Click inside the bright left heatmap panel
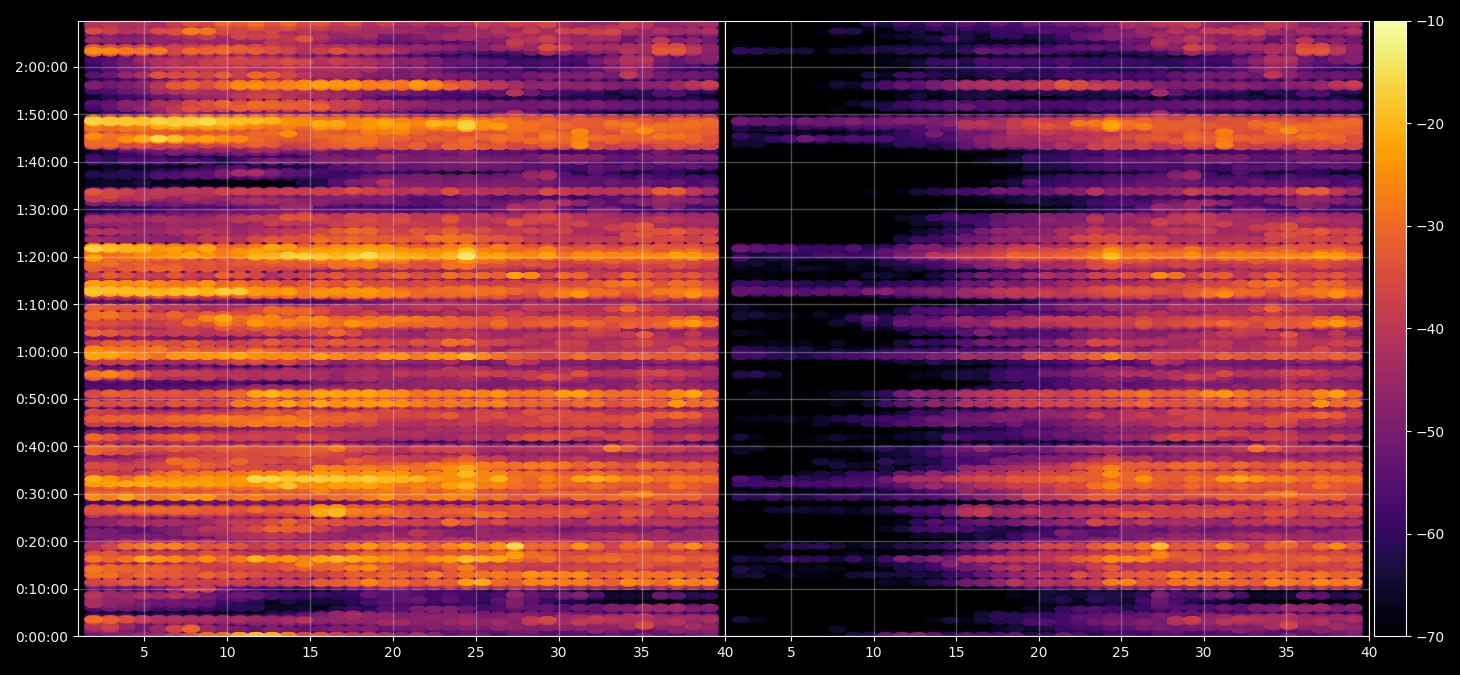 coord(401,328)
